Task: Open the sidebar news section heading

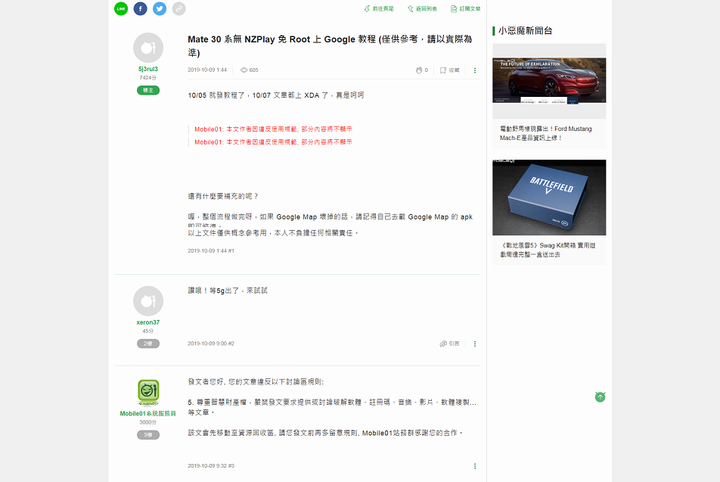Action: [x=525, y=31]
